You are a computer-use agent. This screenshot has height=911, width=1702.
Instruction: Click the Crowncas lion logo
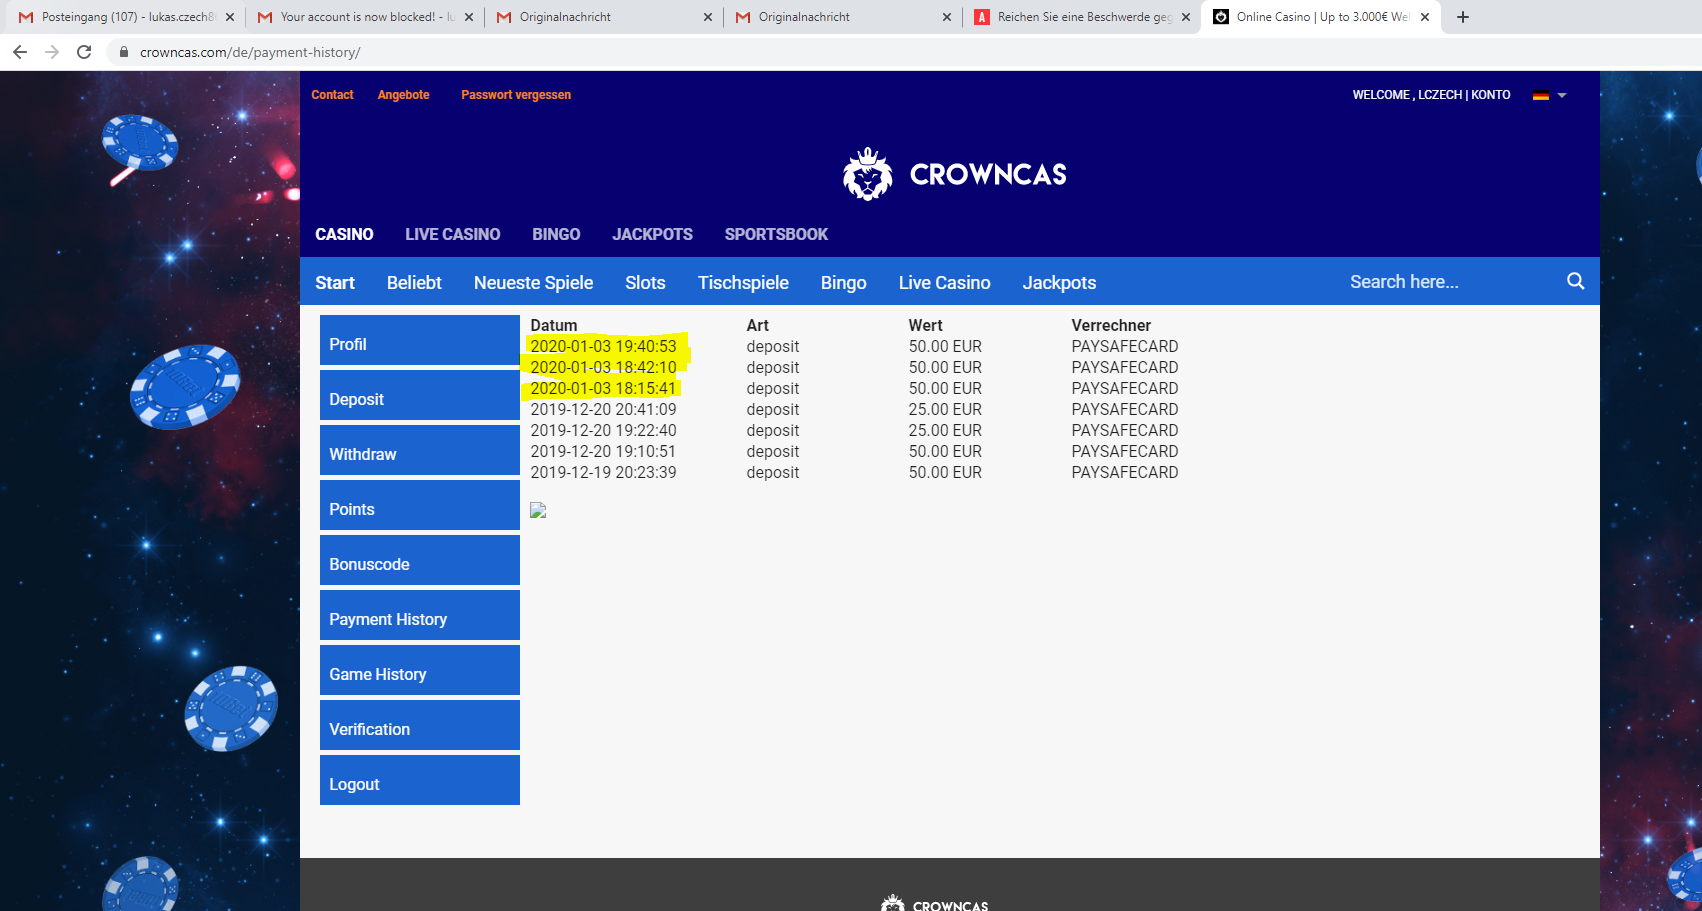tap(868, 174)
